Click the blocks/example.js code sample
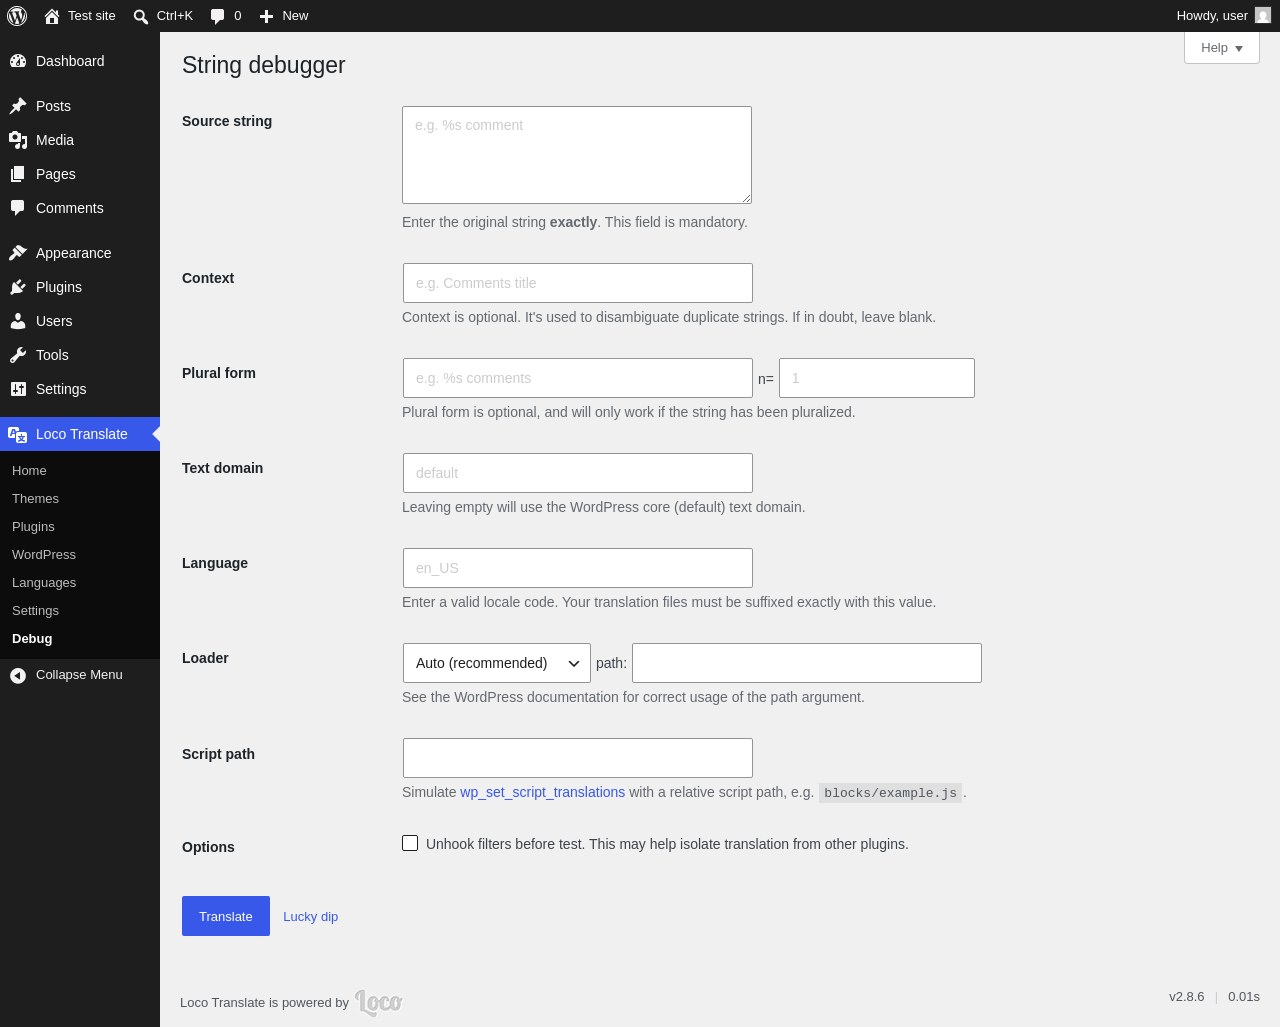Screen dimensions: 1280x1027 (890, 793)
